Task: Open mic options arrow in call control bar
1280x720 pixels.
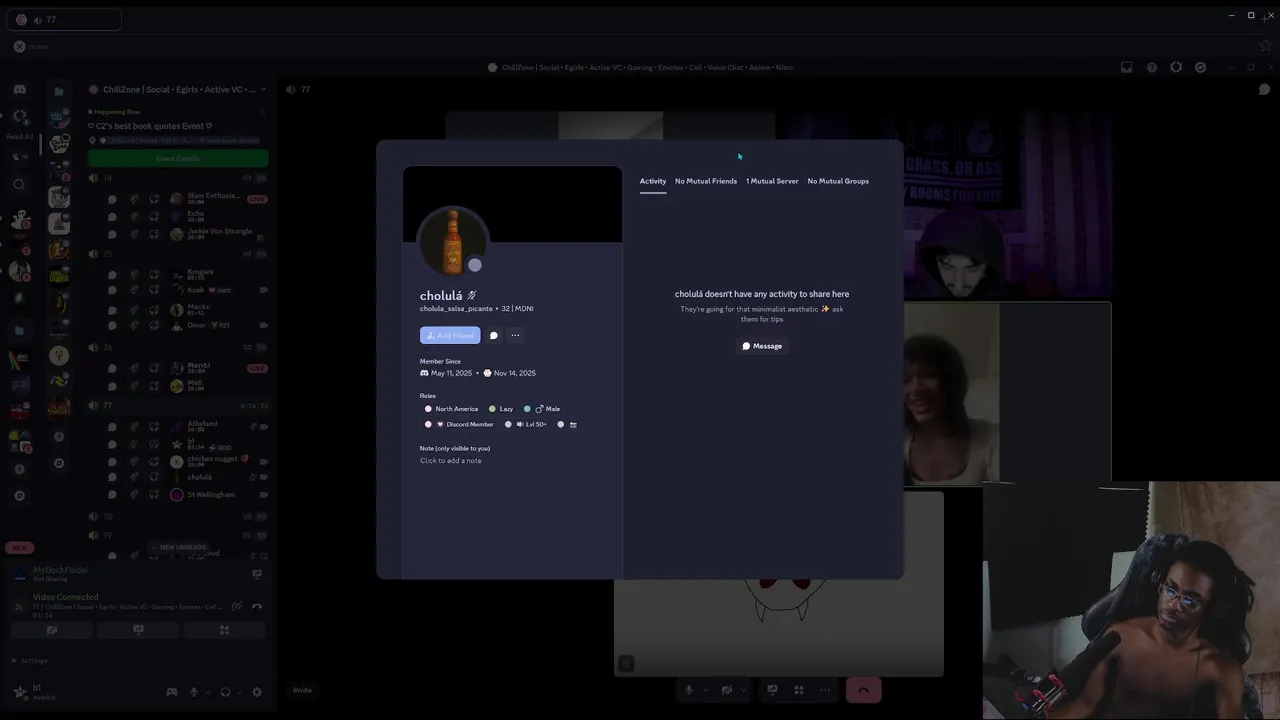Action: coord(705,690)
